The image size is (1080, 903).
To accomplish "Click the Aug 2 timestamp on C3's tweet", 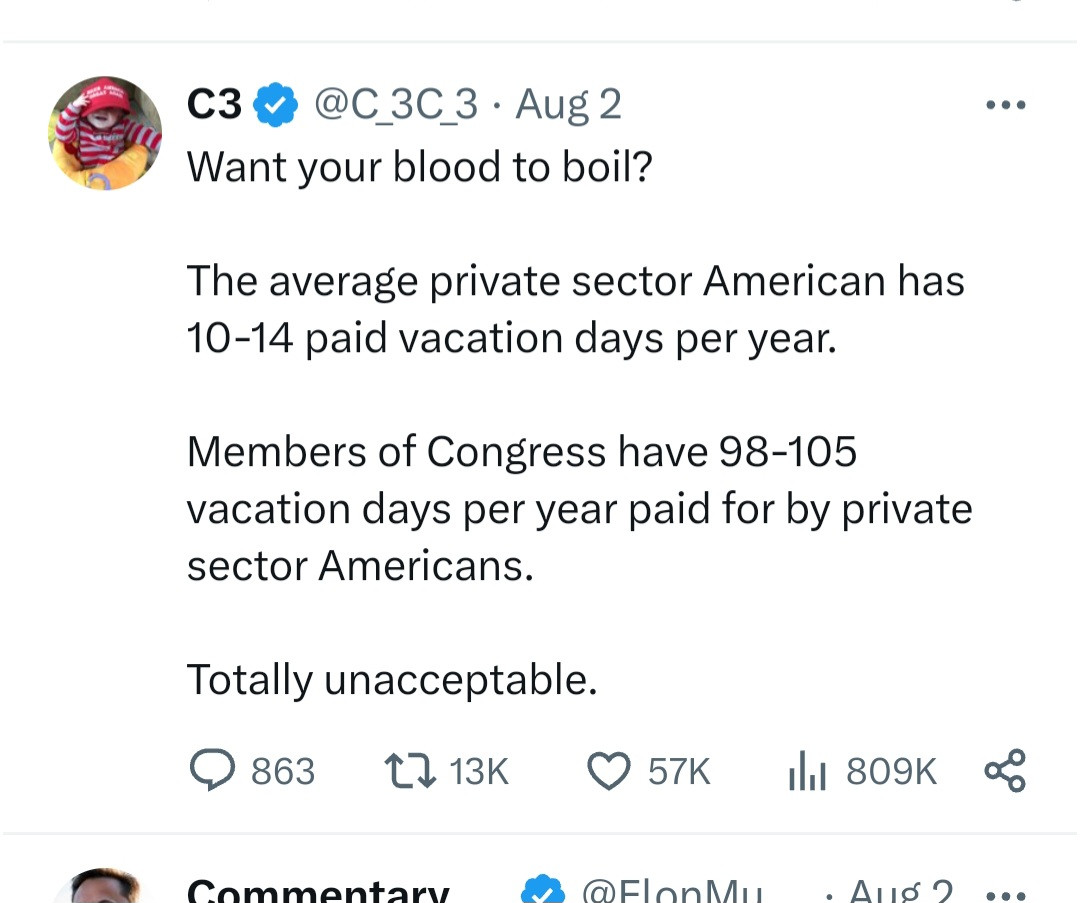I will (x=568, y=105).
